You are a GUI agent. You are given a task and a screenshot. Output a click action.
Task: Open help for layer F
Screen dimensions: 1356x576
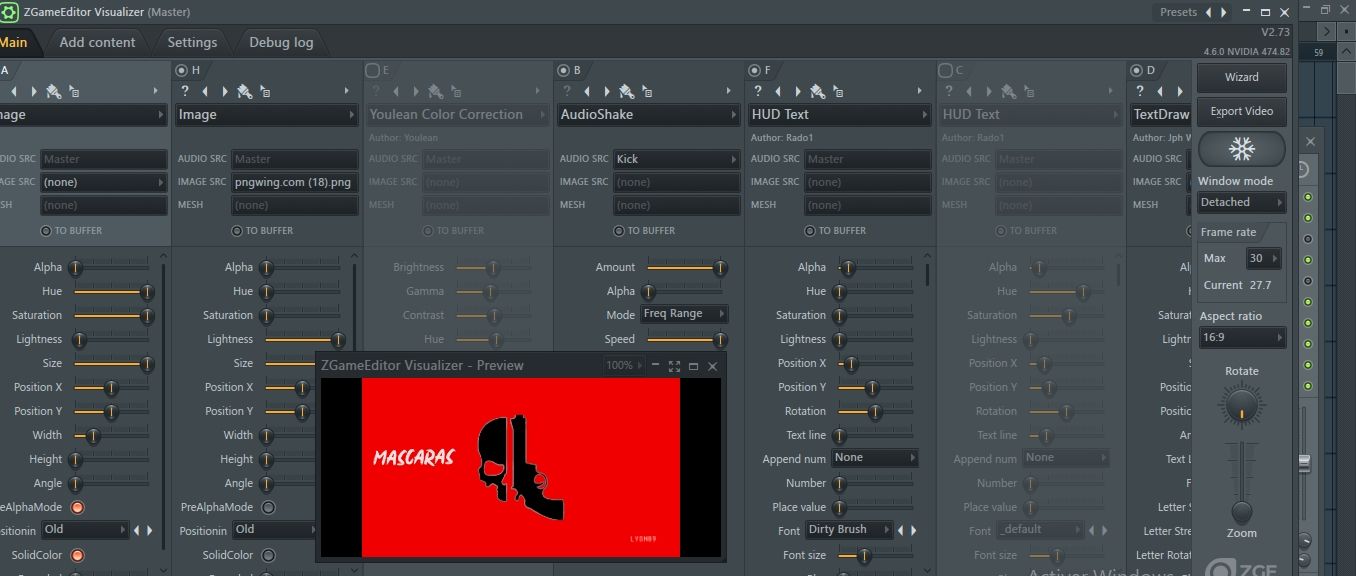[x=757, y=91]
